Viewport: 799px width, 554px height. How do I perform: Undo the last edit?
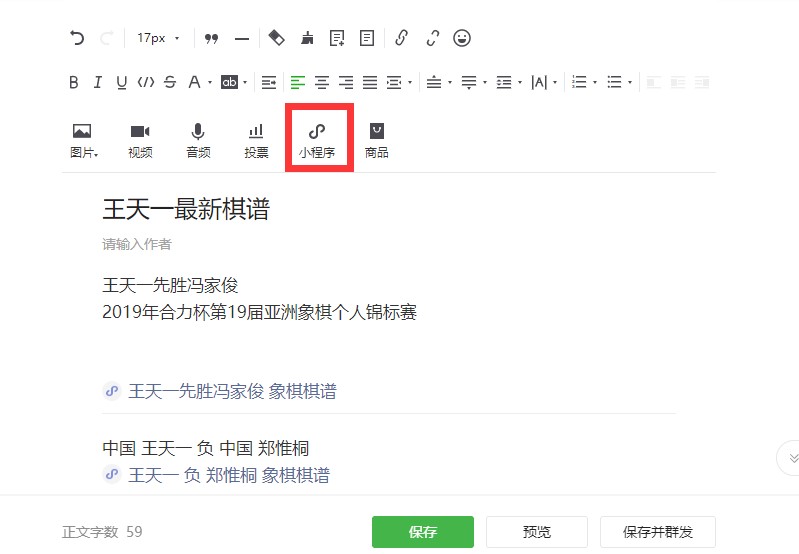point(77,38)
